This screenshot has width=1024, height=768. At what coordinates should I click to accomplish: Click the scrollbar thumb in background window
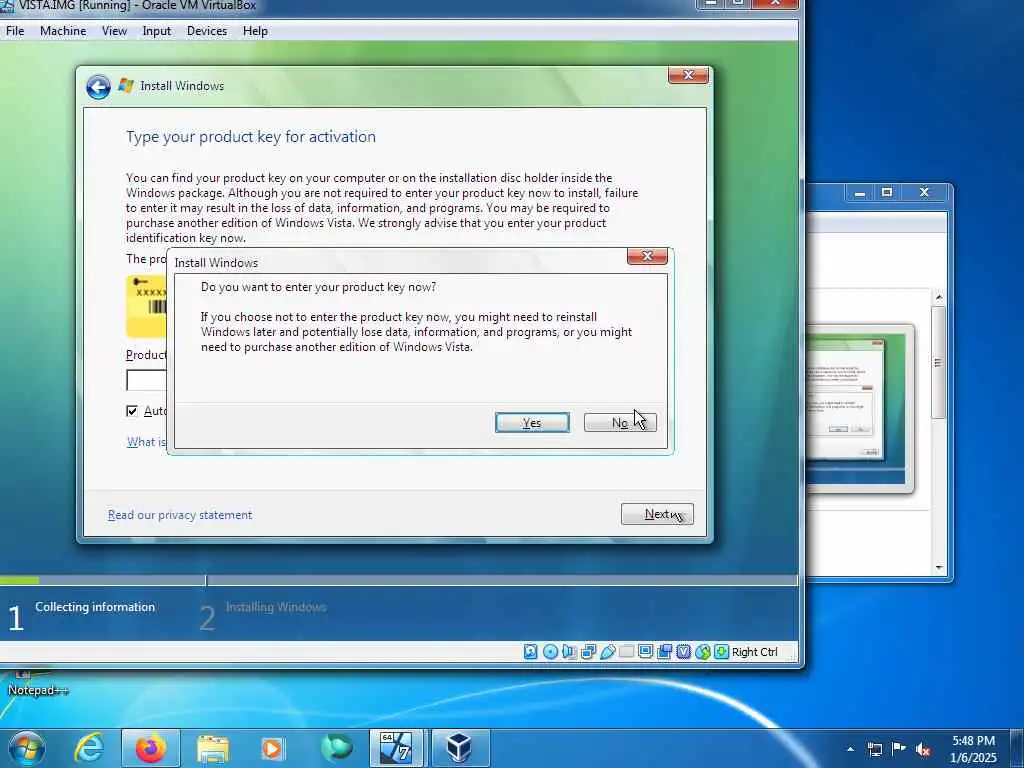click(x=938, y=362)
